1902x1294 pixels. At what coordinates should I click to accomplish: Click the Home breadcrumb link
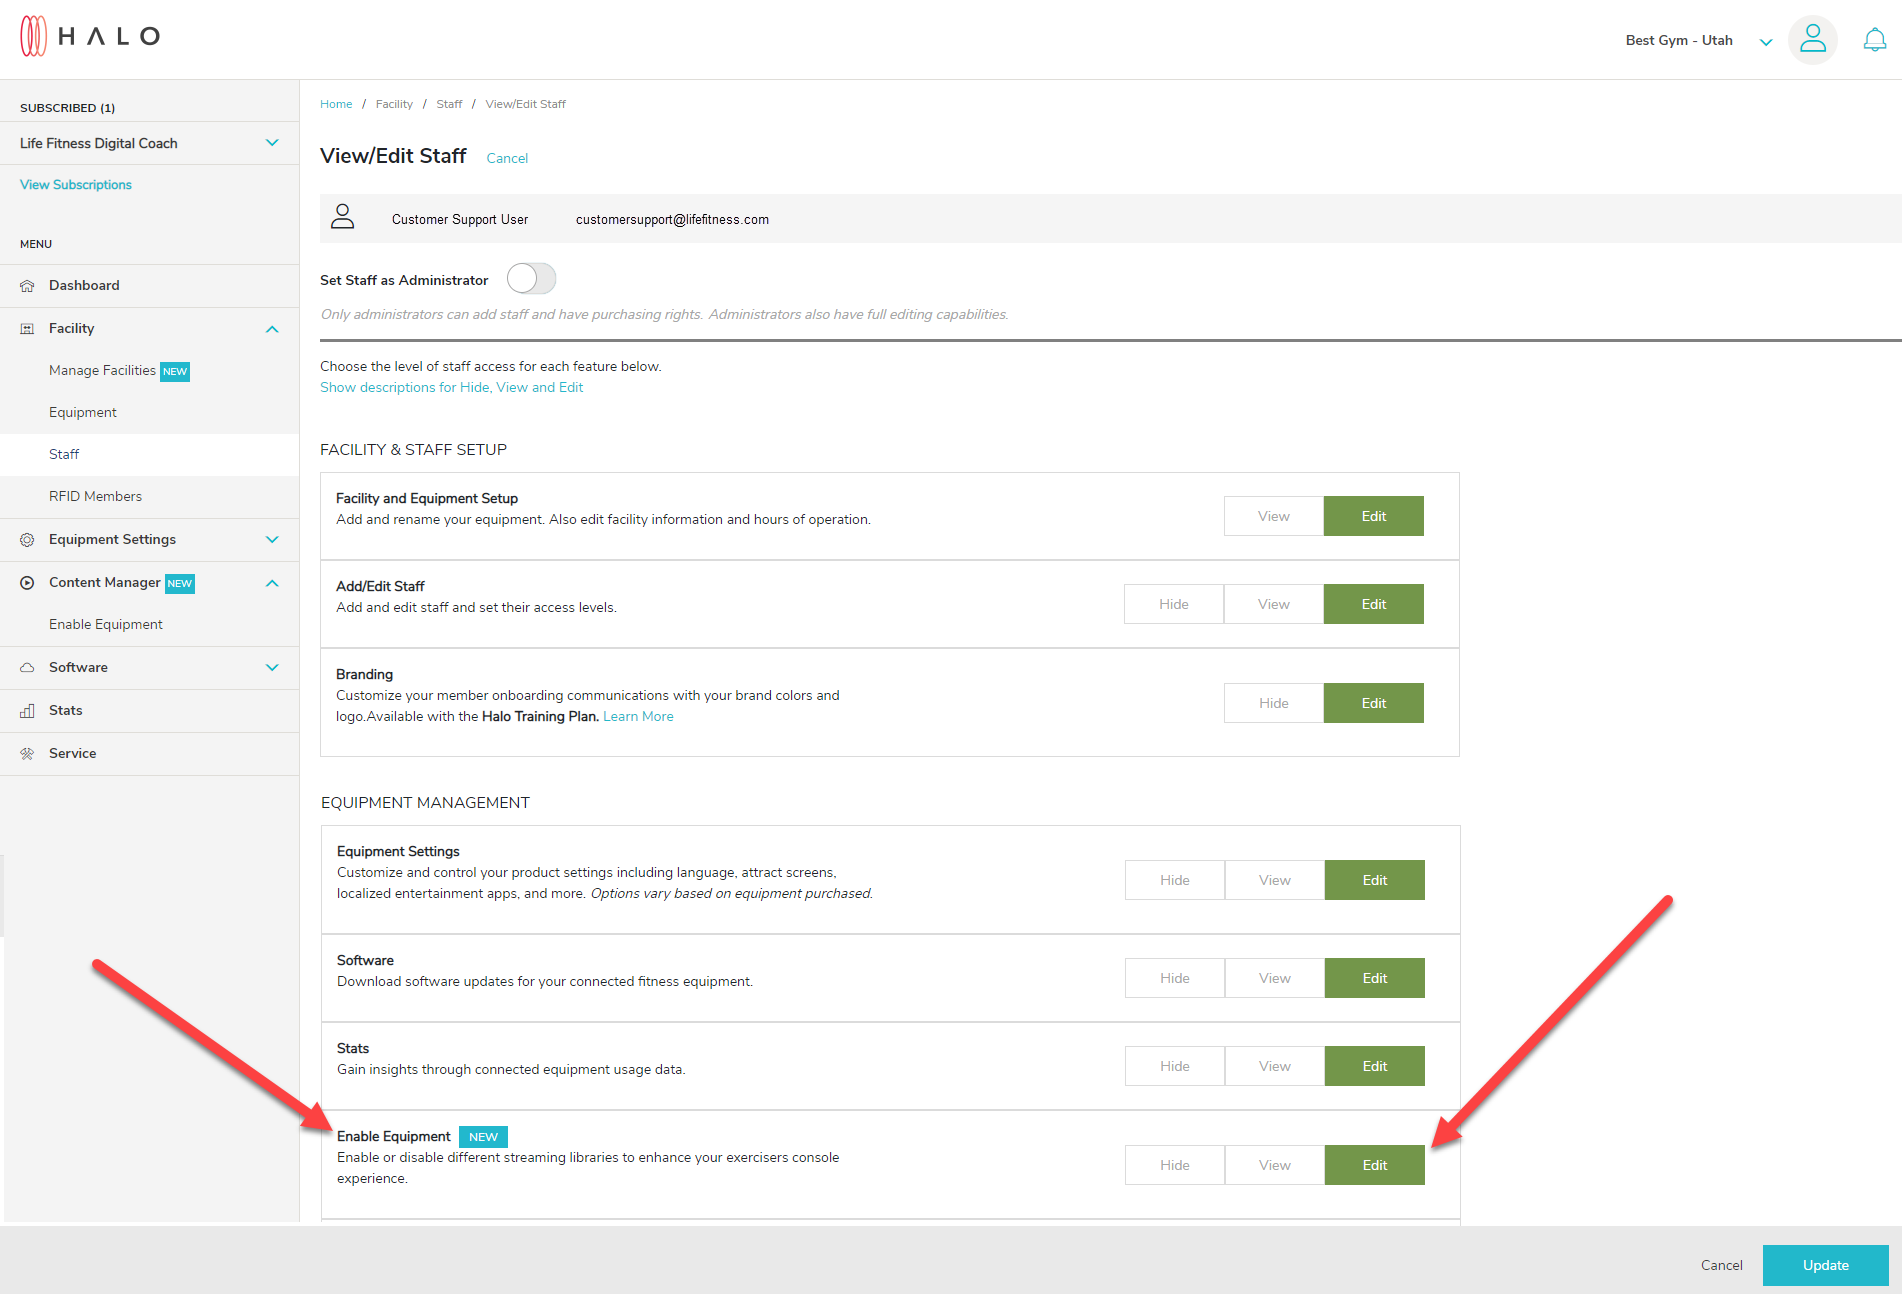(x=336, y=104)
